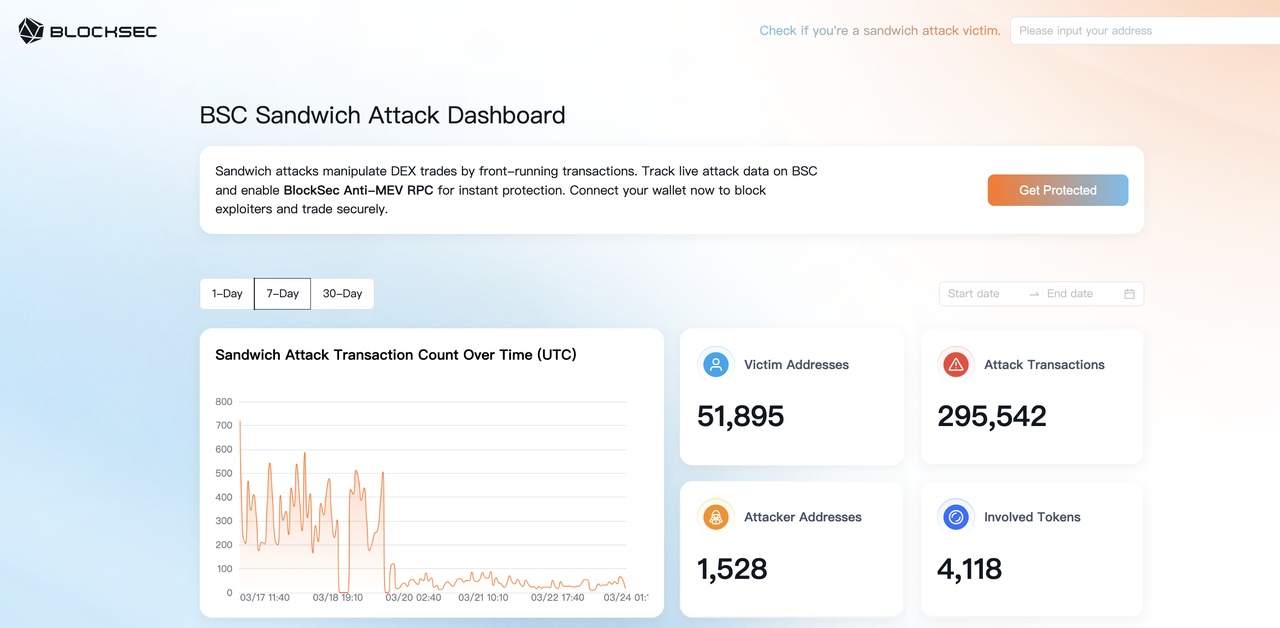This screenshot has height=628, width=1280.
Task: Click the arrow between start and end dates
Action: coord(1034,294)
